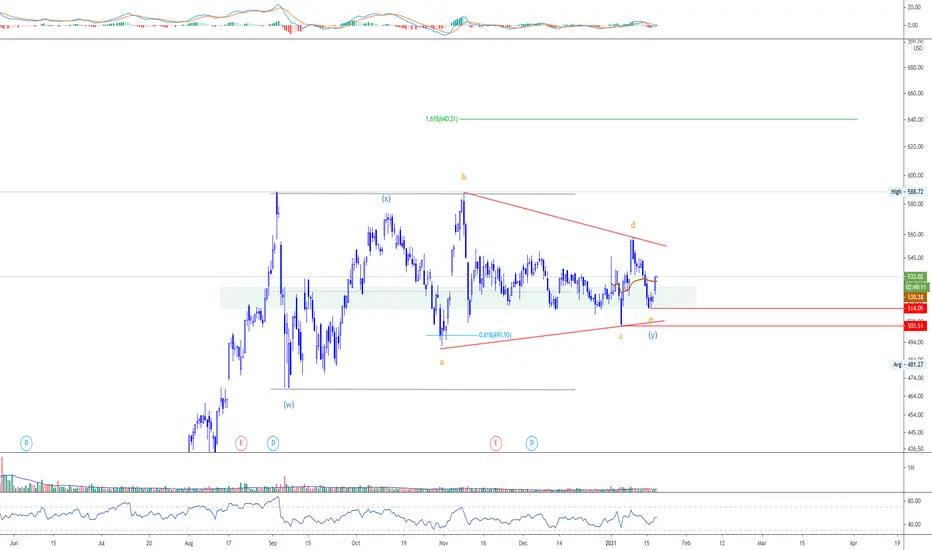Select the 0.618(497.93) Fibonacci label
This screenshot has height=550, width=932.
pos(495,335)
